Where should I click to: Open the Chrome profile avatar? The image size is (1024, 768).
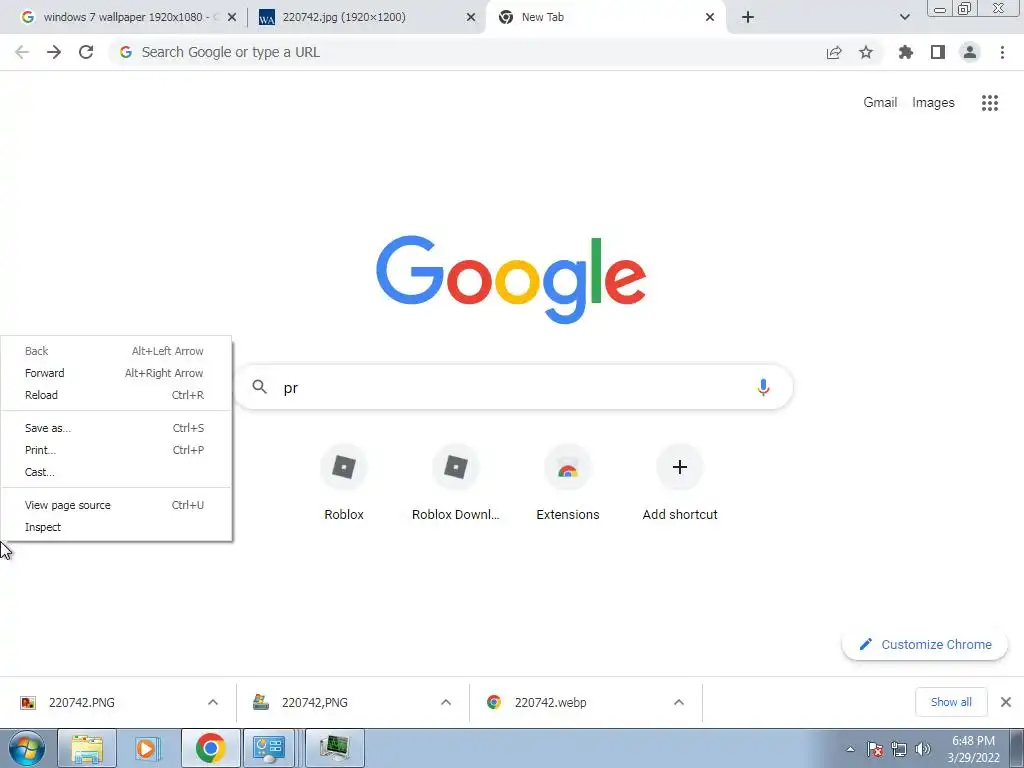pos(970,52)
